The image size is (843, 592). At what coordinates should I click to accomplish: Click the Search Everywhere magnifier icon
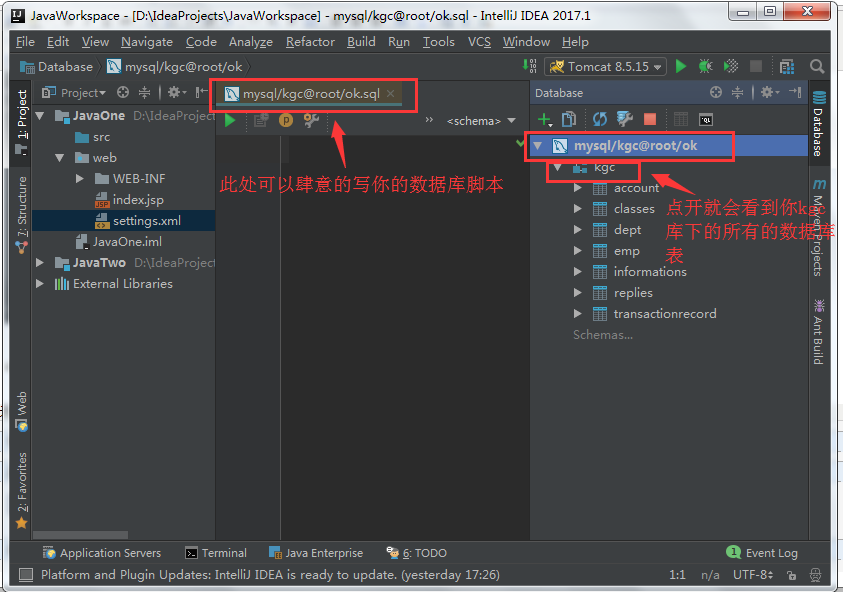pos(817,66)
